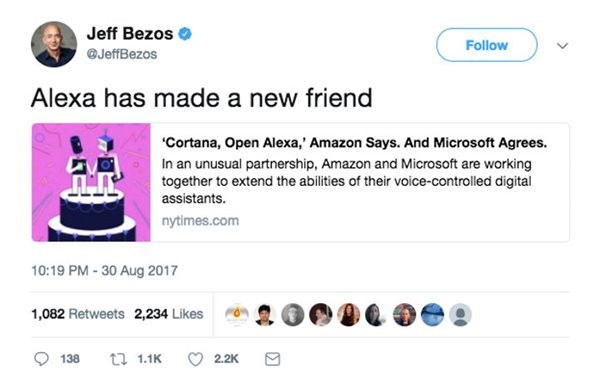Click the envelope direct message icon
The height and width of the screenshot is (383, 600).
tap(272, 359)
